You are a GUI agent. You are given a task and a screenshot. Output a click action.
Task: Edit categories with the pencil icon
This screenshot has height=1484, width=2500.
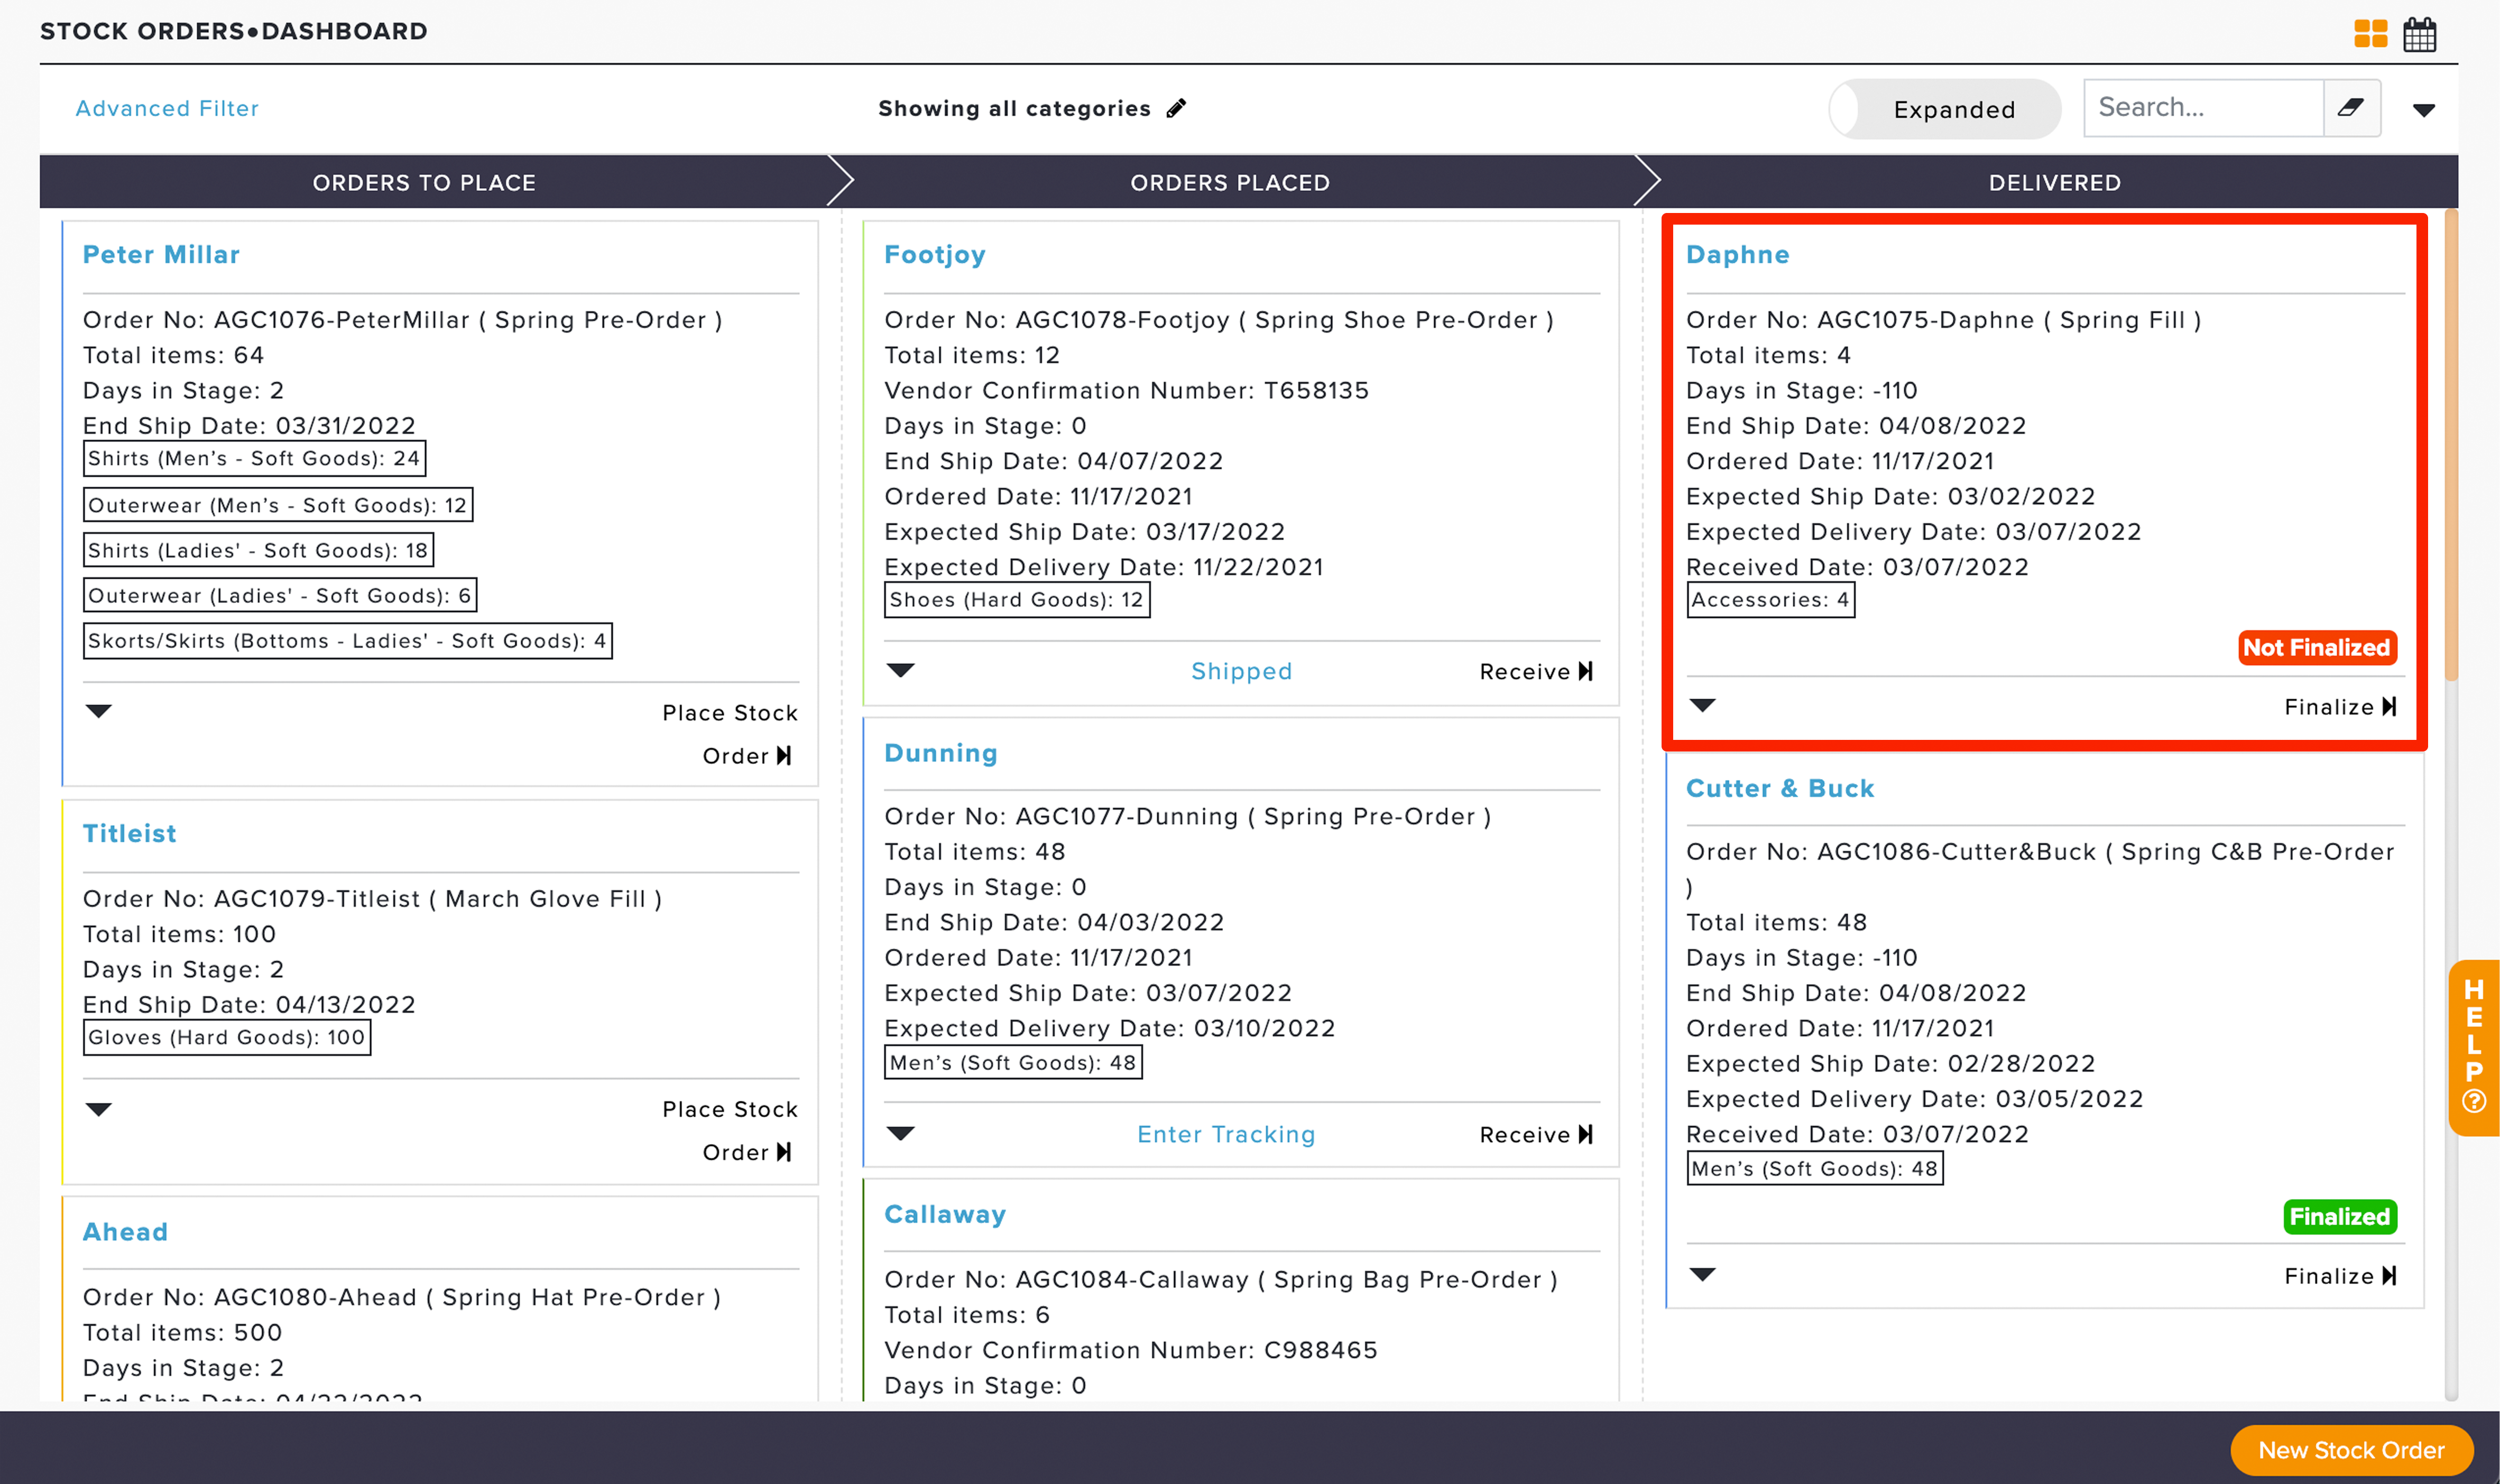coord(1176,108)
